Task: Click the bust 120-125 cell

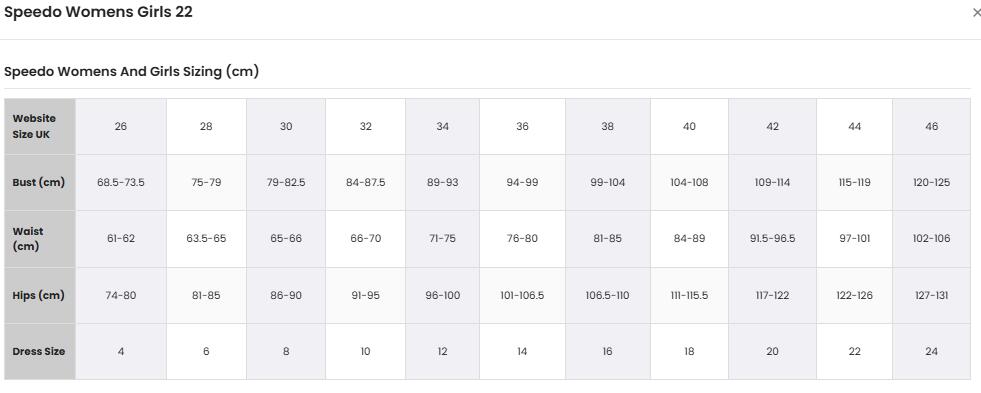Action: click(x=932, y=183)
